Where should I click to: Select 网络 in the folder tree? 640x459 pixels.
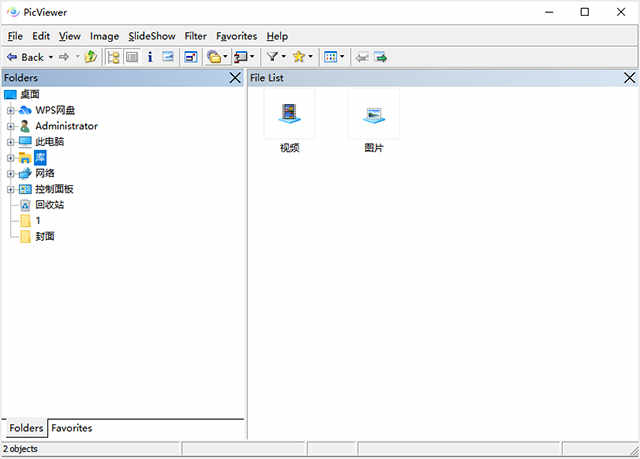pos(45,173)
